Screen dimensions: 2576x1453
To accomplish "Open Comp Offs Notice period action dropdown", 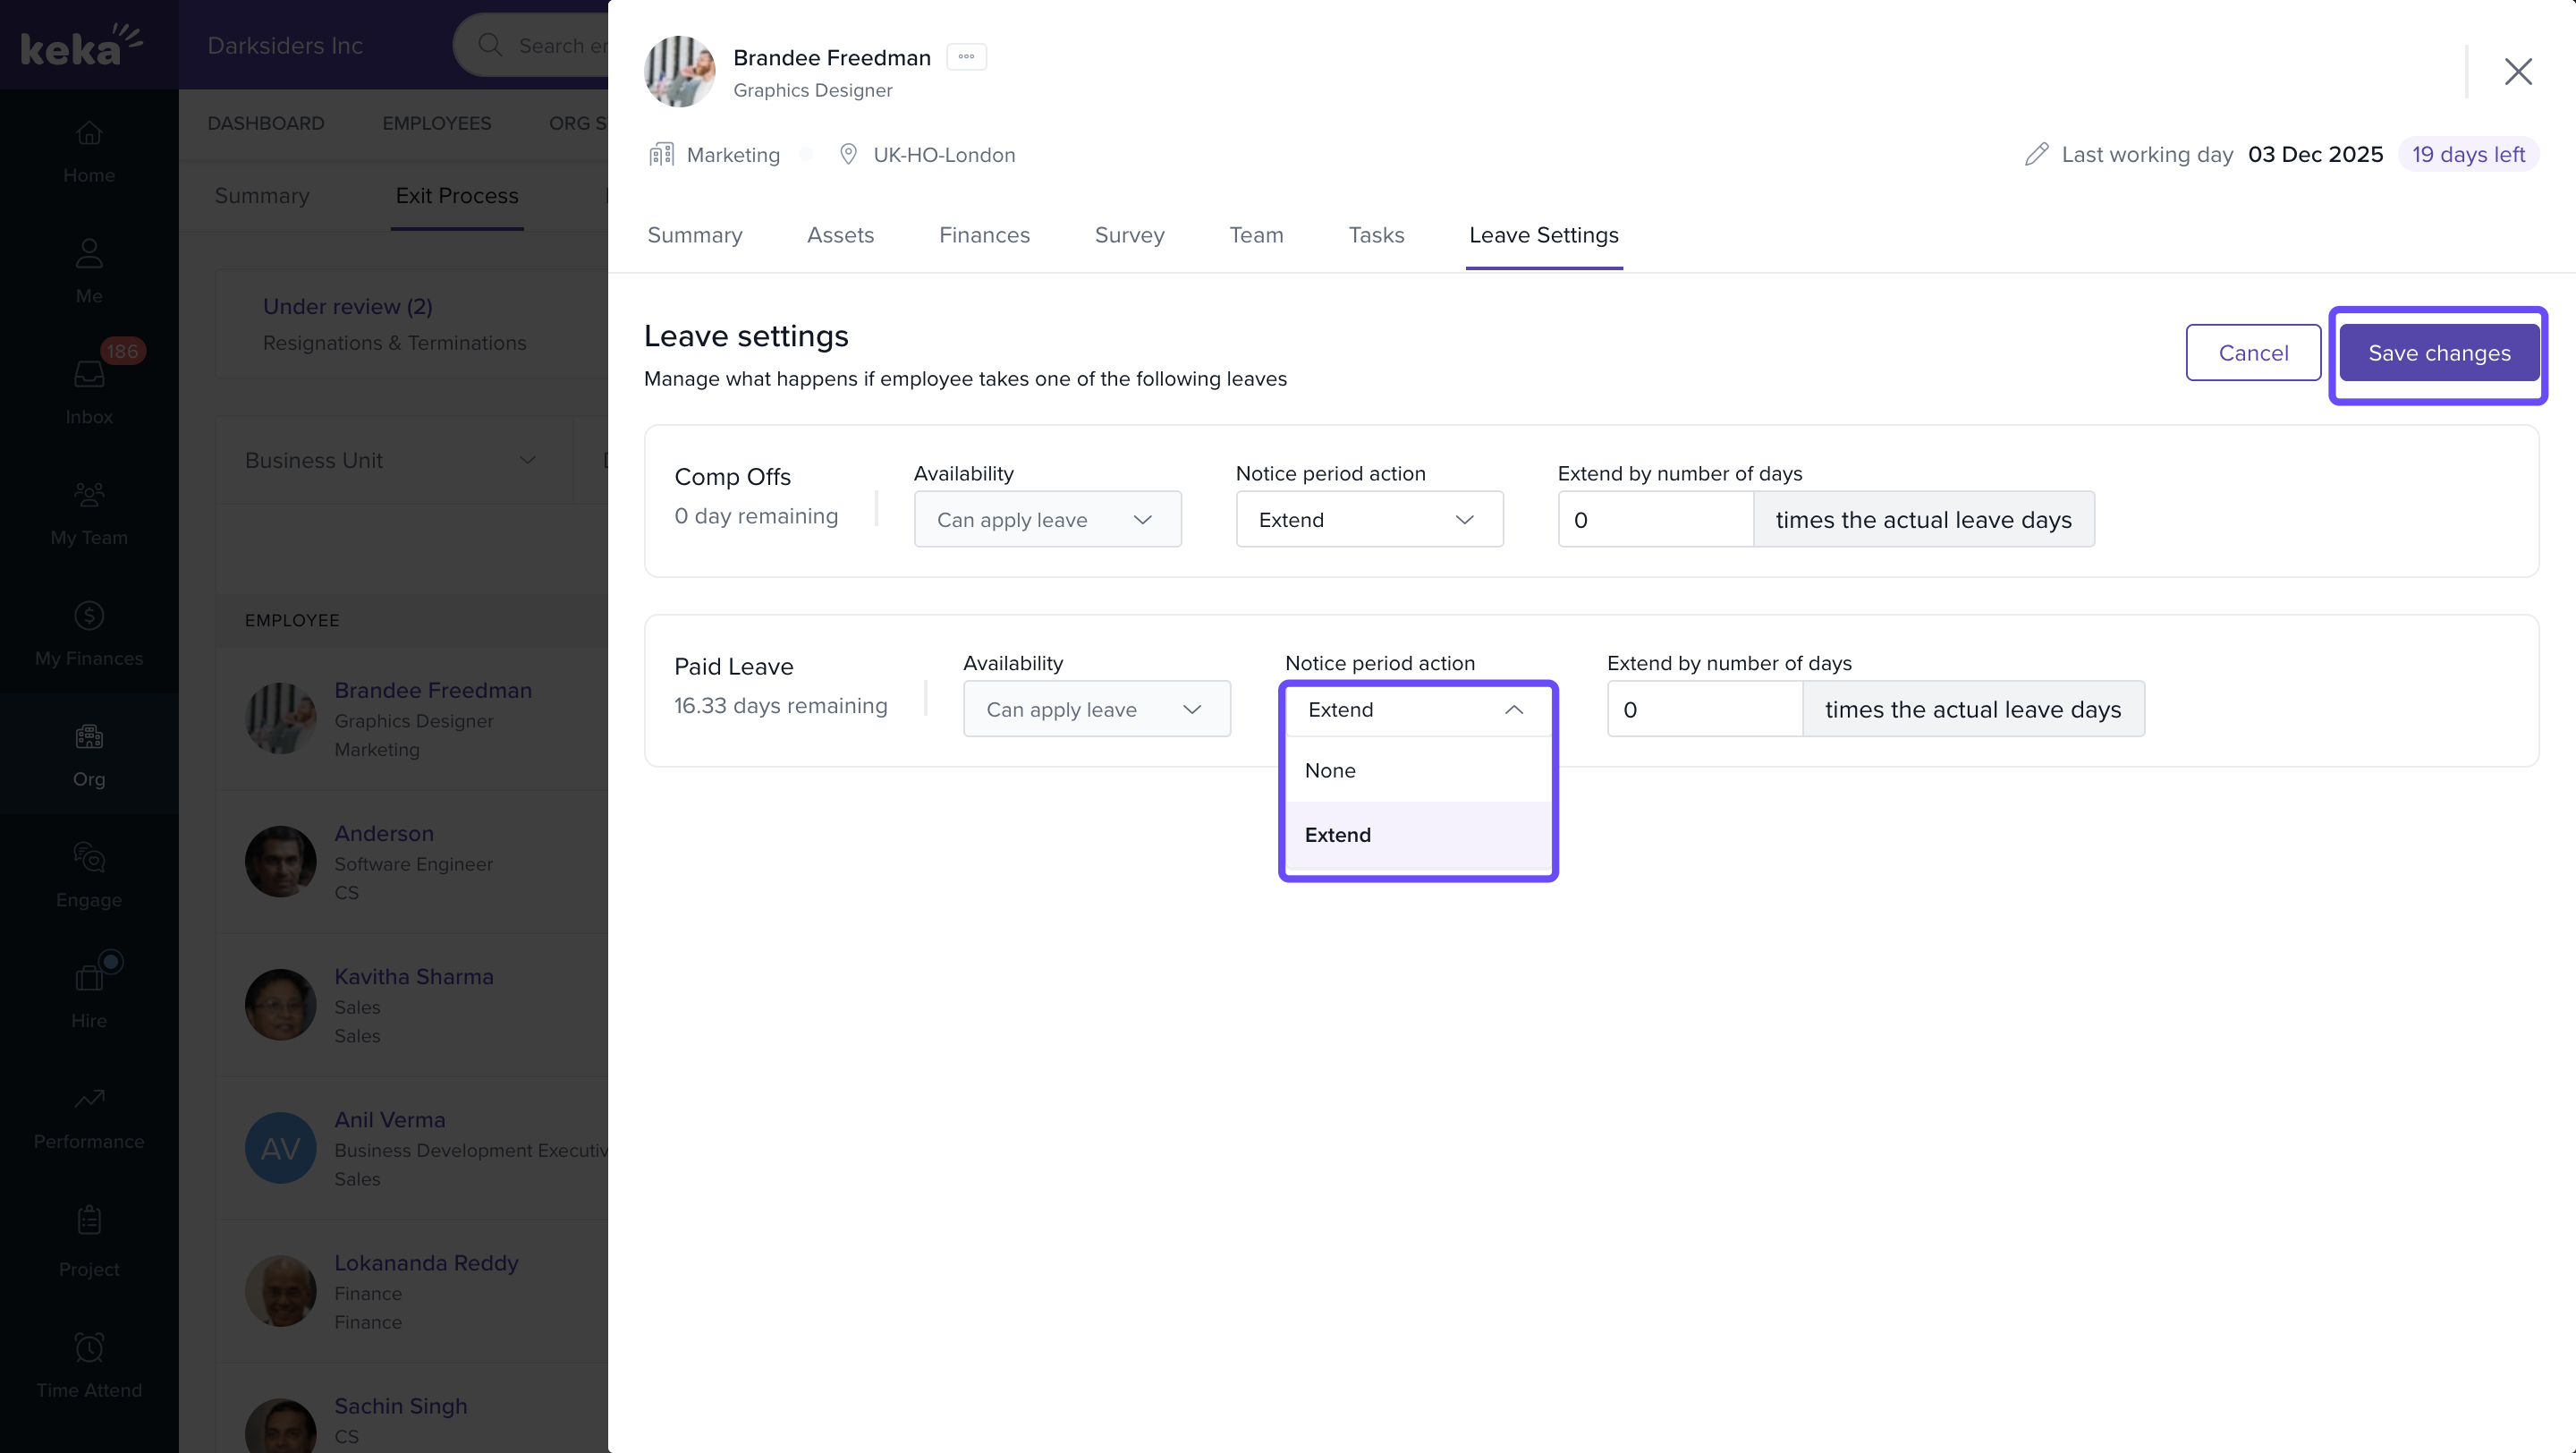I will (1369, 519).
